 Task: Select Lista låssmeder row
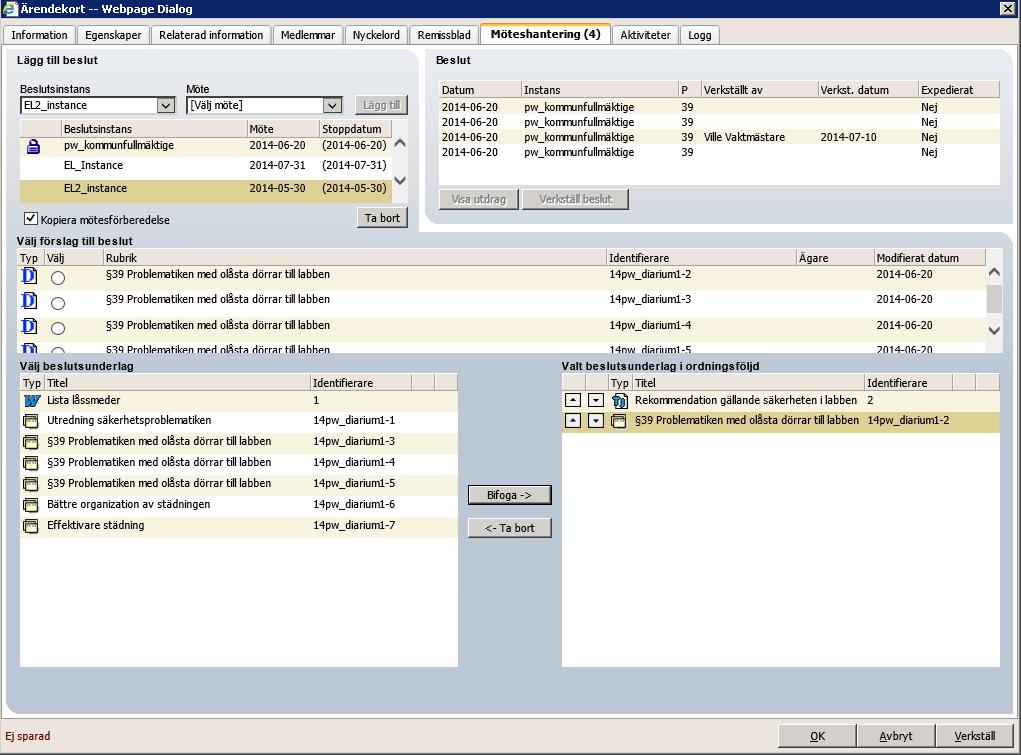tap(239, 401)
